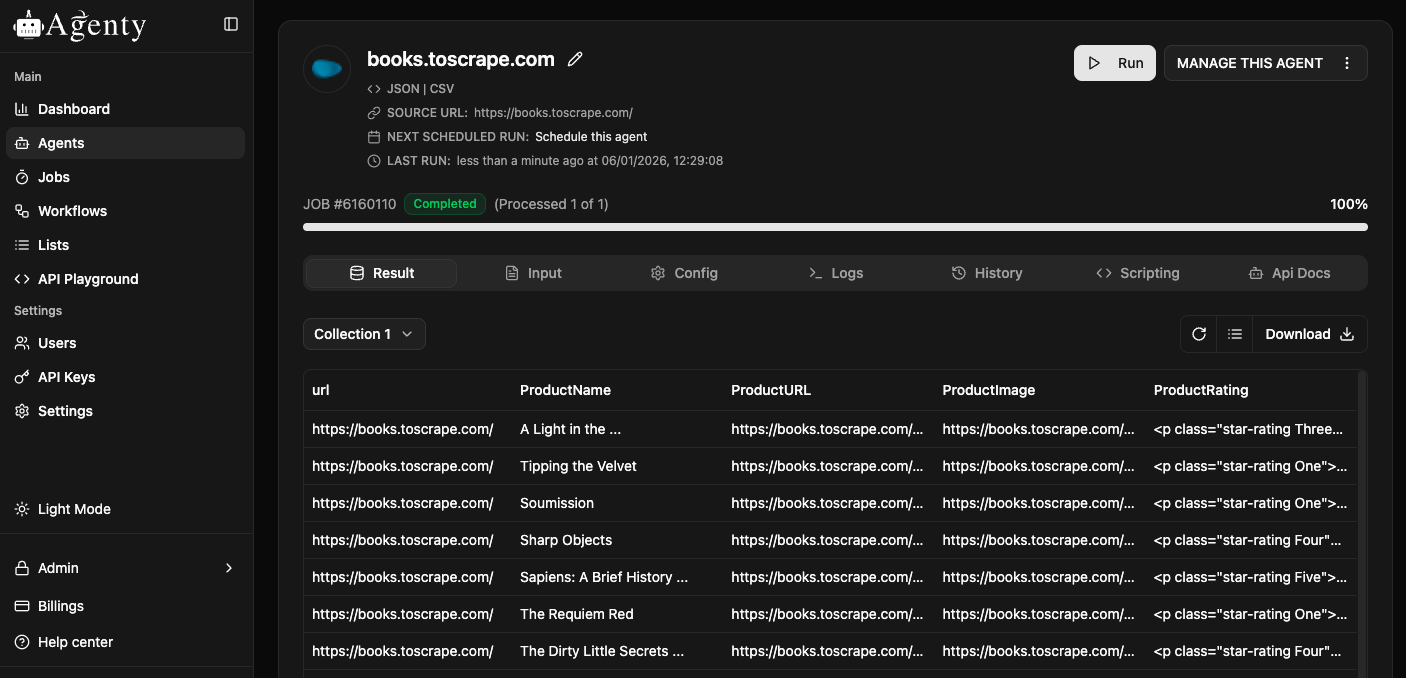
Task: Click the Agenty robot logo
Action: point(28,25)
